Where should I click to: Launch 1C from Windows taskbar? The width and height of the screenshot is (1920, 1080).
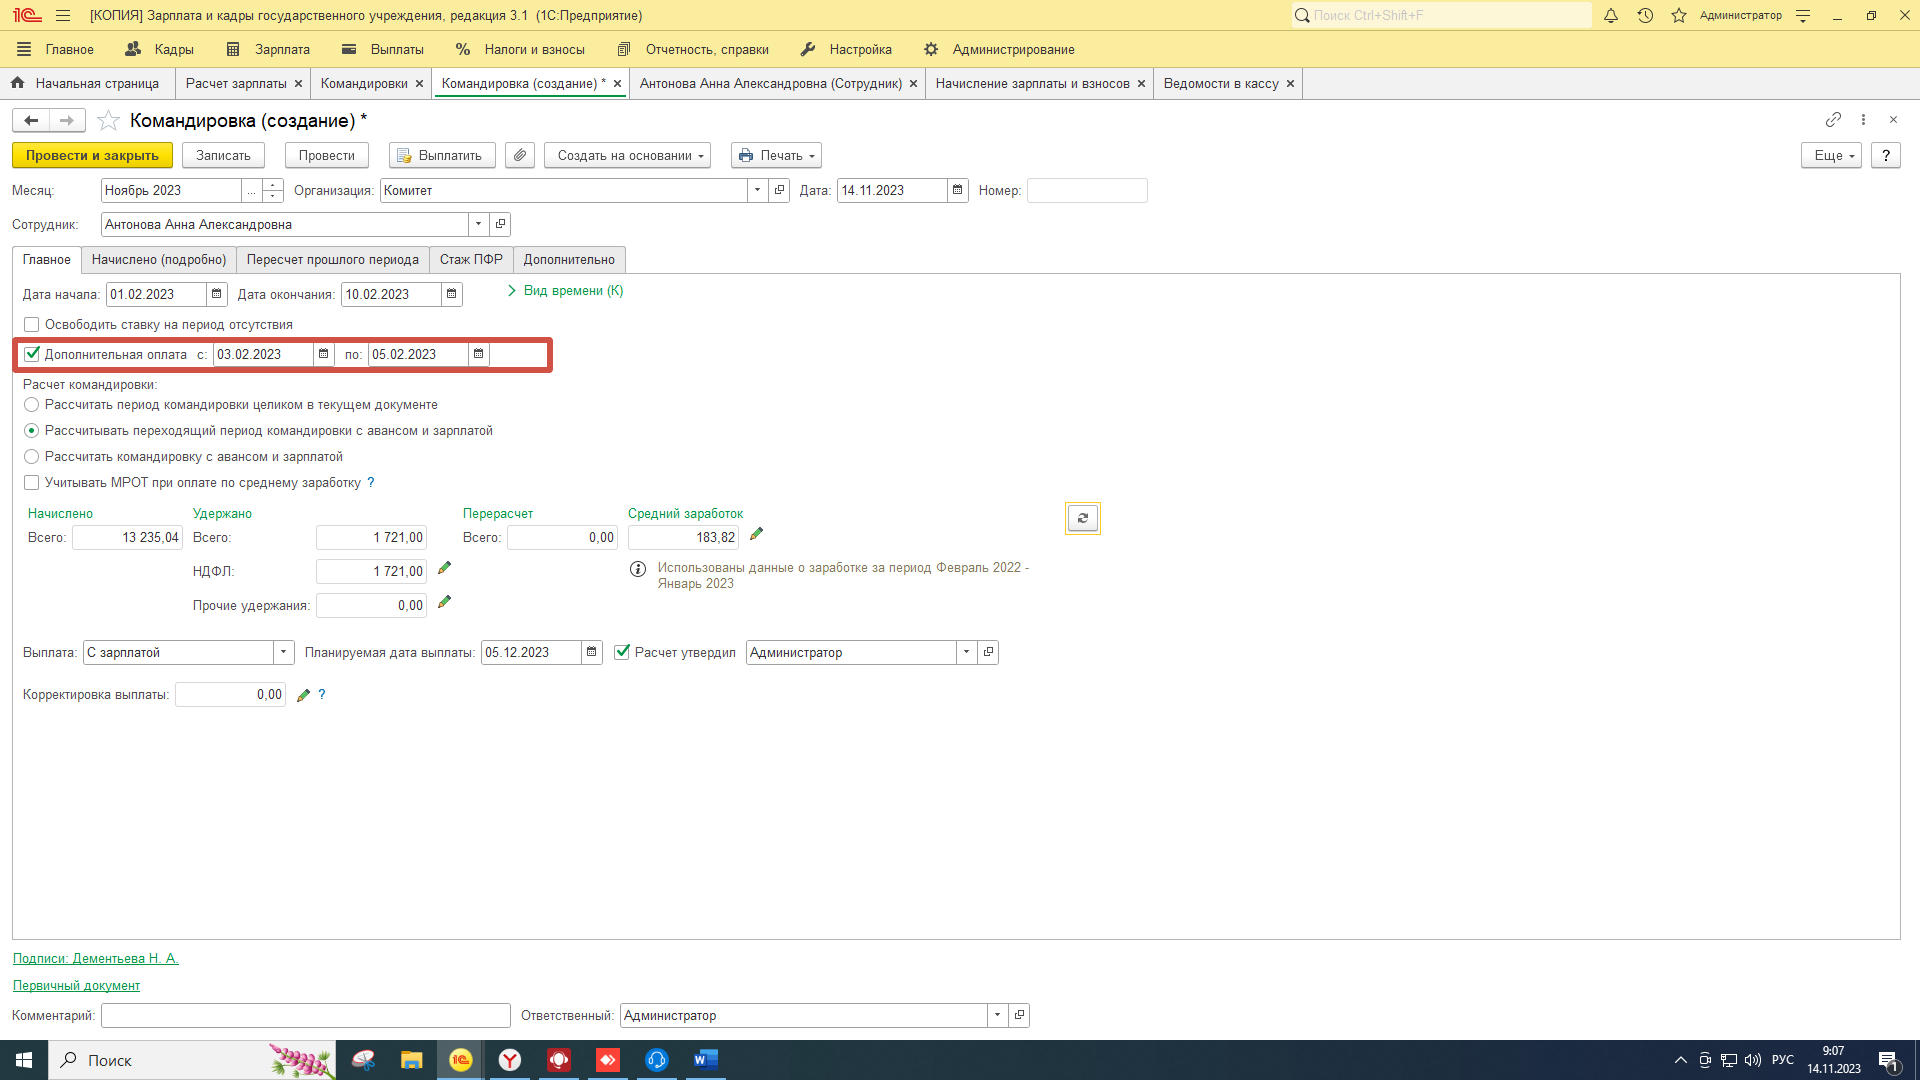460,1060
